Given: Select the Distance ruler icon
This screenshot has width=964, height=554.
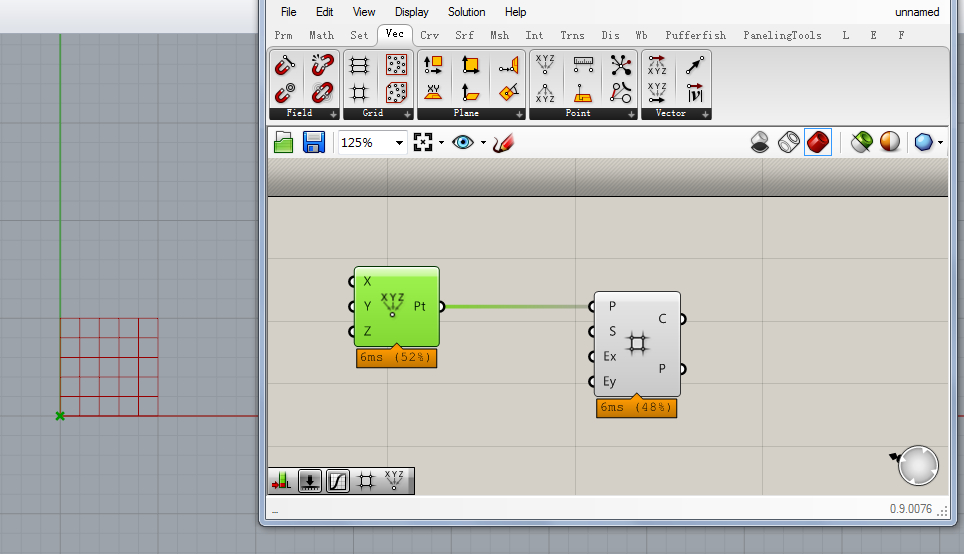Looking at the screenshot, I should click(x=583, y=65).
